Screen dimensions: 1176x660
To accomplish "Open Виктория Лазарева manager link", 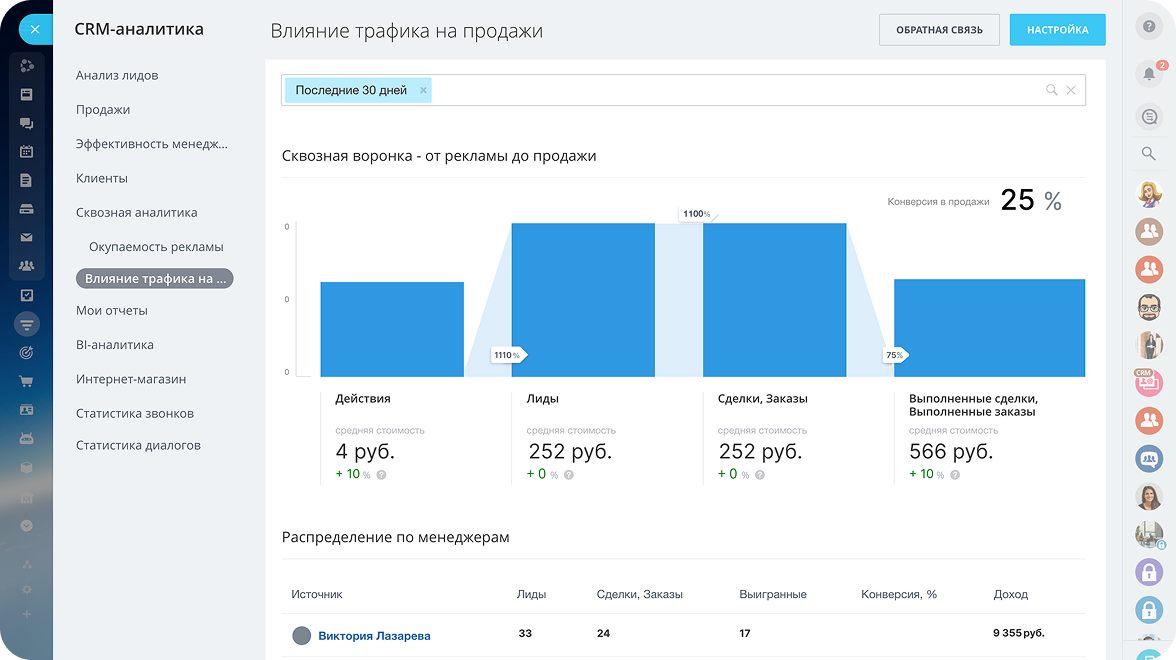I will [374, 636].
